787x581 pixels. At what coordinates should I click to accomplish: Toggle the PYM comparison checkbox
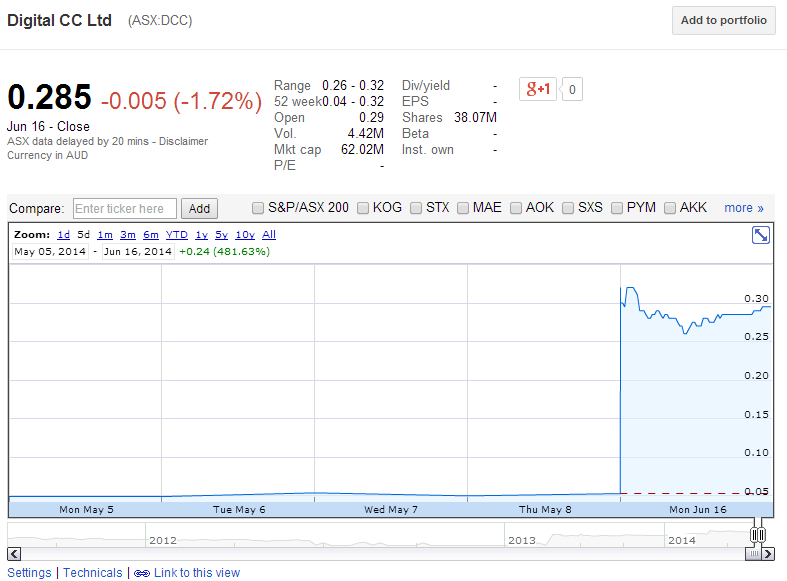tap(616, 208)
